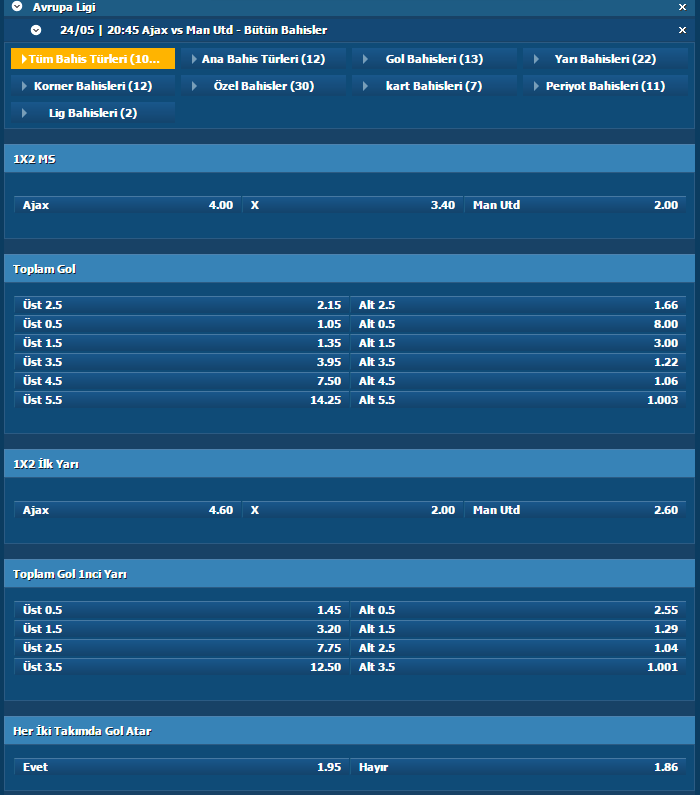Select Alt 2.5 at 1.66 in Toplam Gol
Image resolution: width=700 pixels, height=795 pixels.
coord(518,305)
